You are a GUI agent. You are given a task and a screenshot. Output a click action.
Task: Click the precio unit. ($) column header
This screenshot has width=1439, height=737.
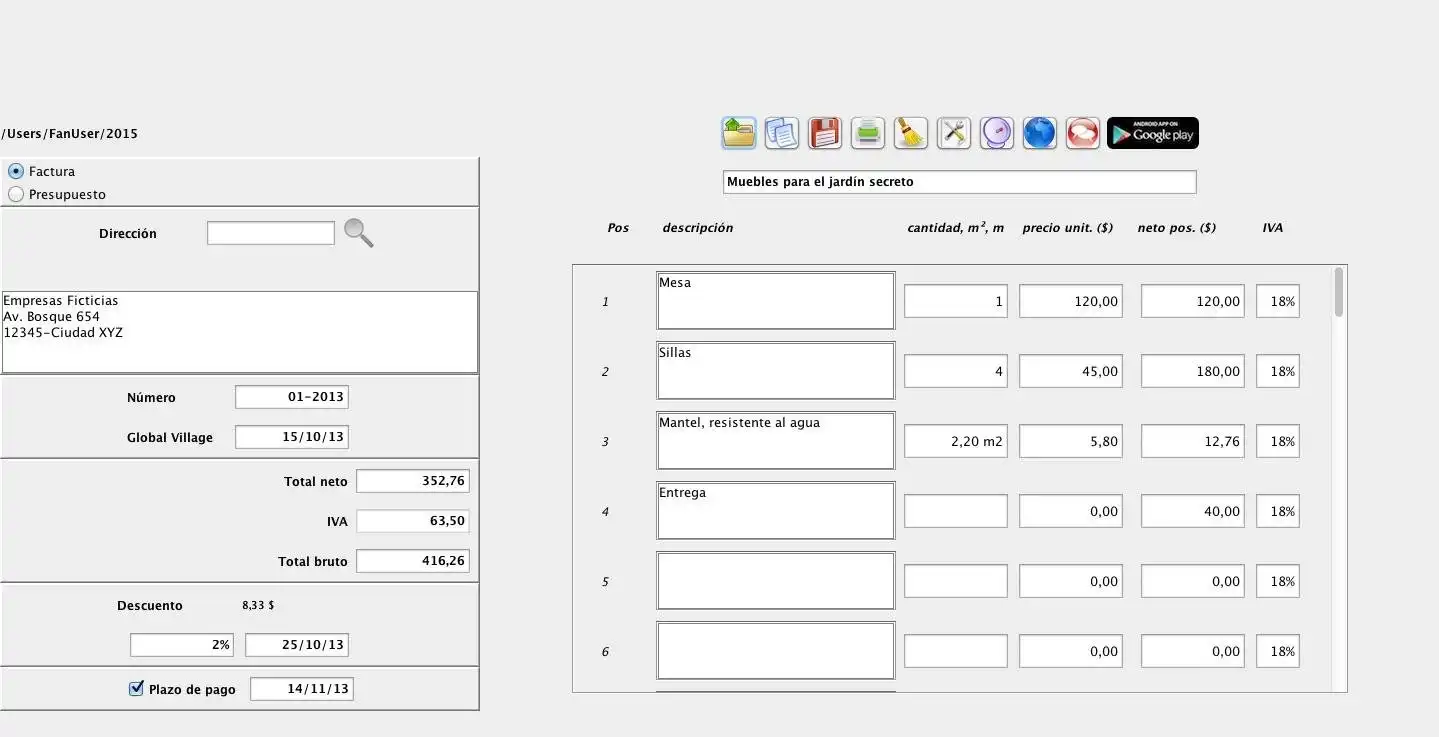pos(1068,228)
